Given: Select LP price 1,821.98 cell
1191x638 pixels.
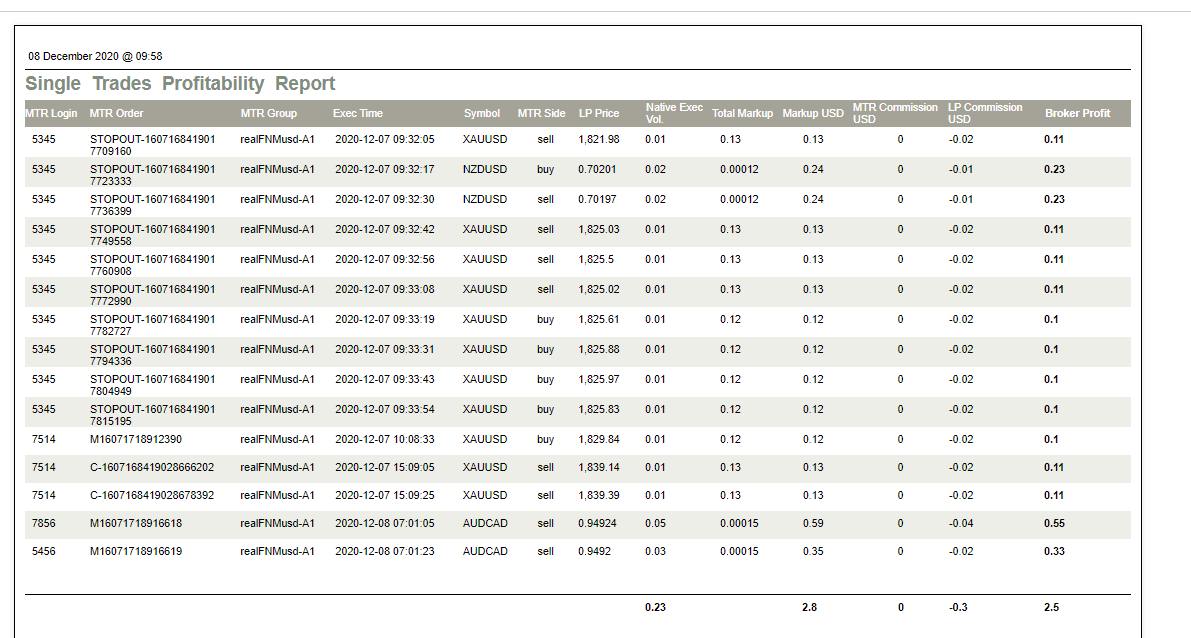Looking at the screenshot, I should tap(598, 139).
